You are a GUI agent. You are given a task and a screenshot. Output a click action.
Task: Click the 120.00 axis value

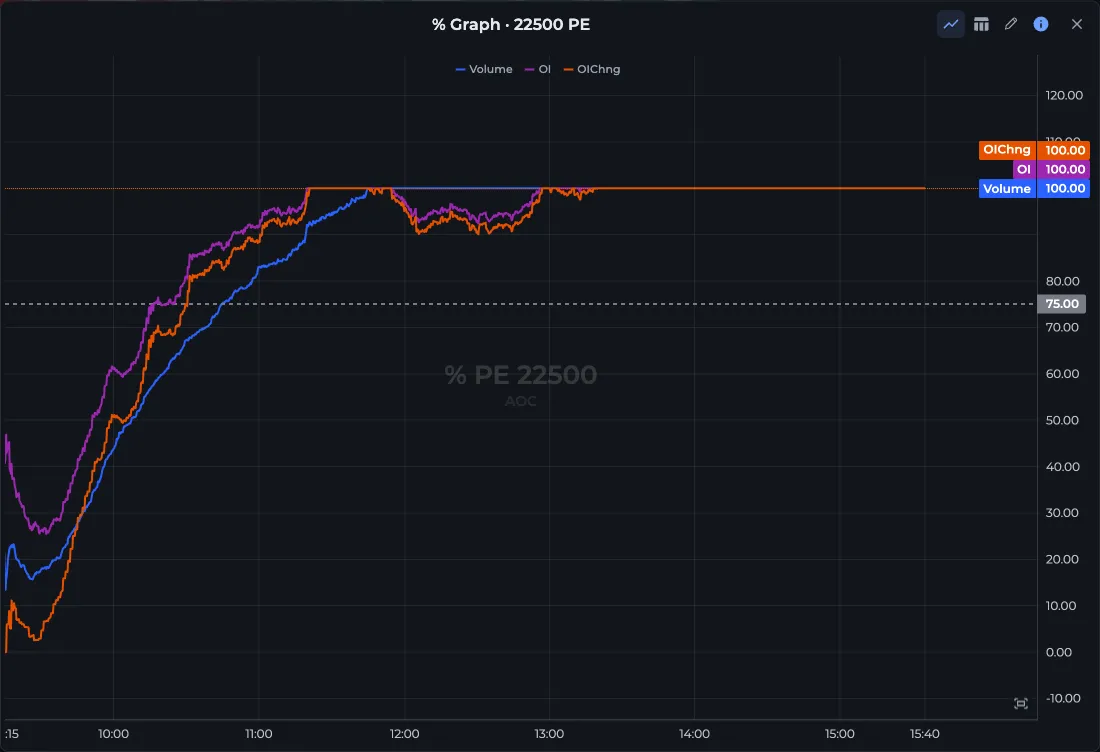tap(1064, 95)
